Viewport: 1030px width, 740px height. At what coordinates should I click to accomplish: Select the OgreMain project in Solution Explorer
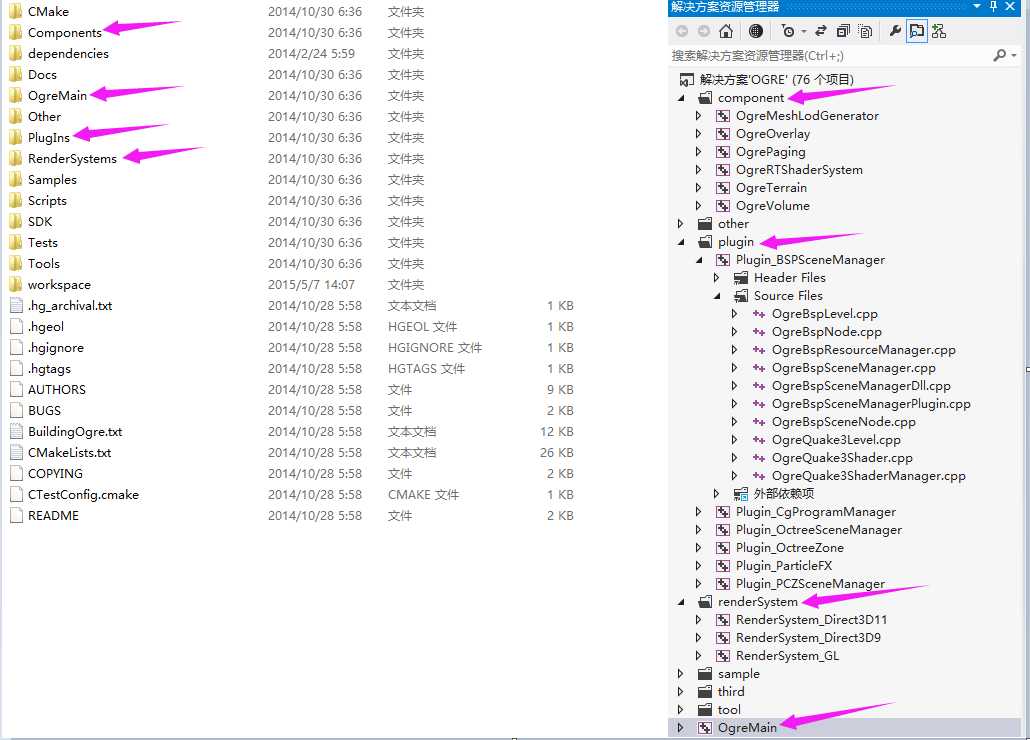click(747, 728)
